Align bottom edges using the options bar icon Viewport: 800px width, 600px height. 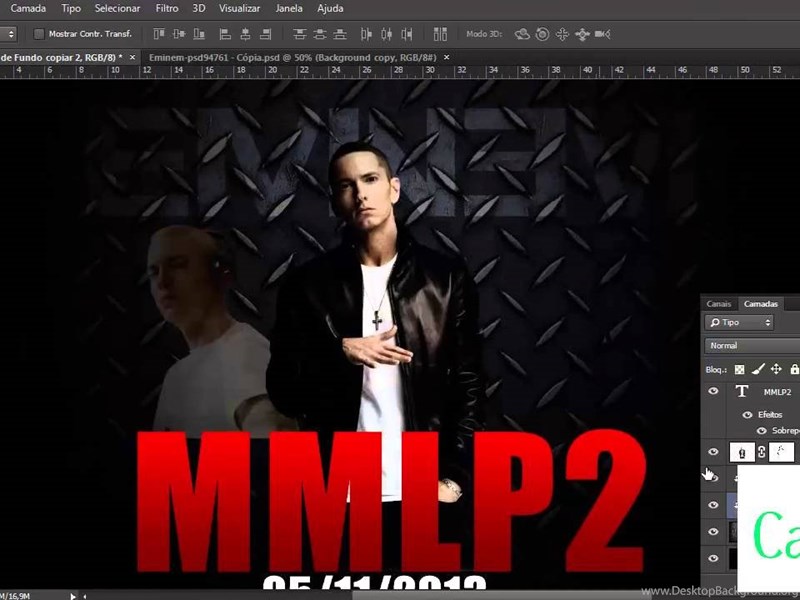click(x=199, y=34)
